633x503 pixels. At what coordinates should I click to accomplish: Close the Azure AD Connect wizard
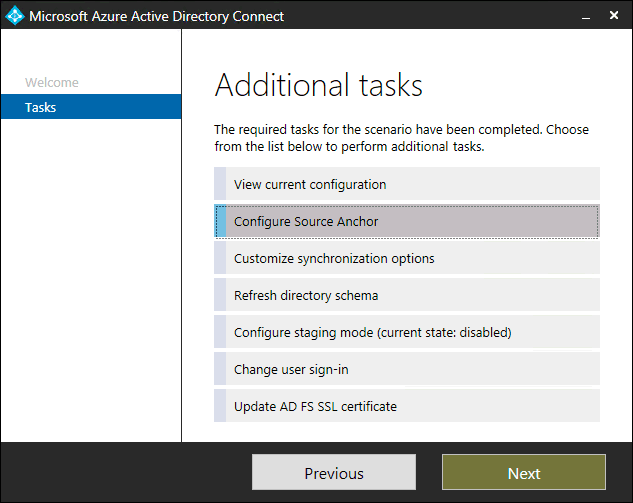pyautogui.click(x=614, y=15)
